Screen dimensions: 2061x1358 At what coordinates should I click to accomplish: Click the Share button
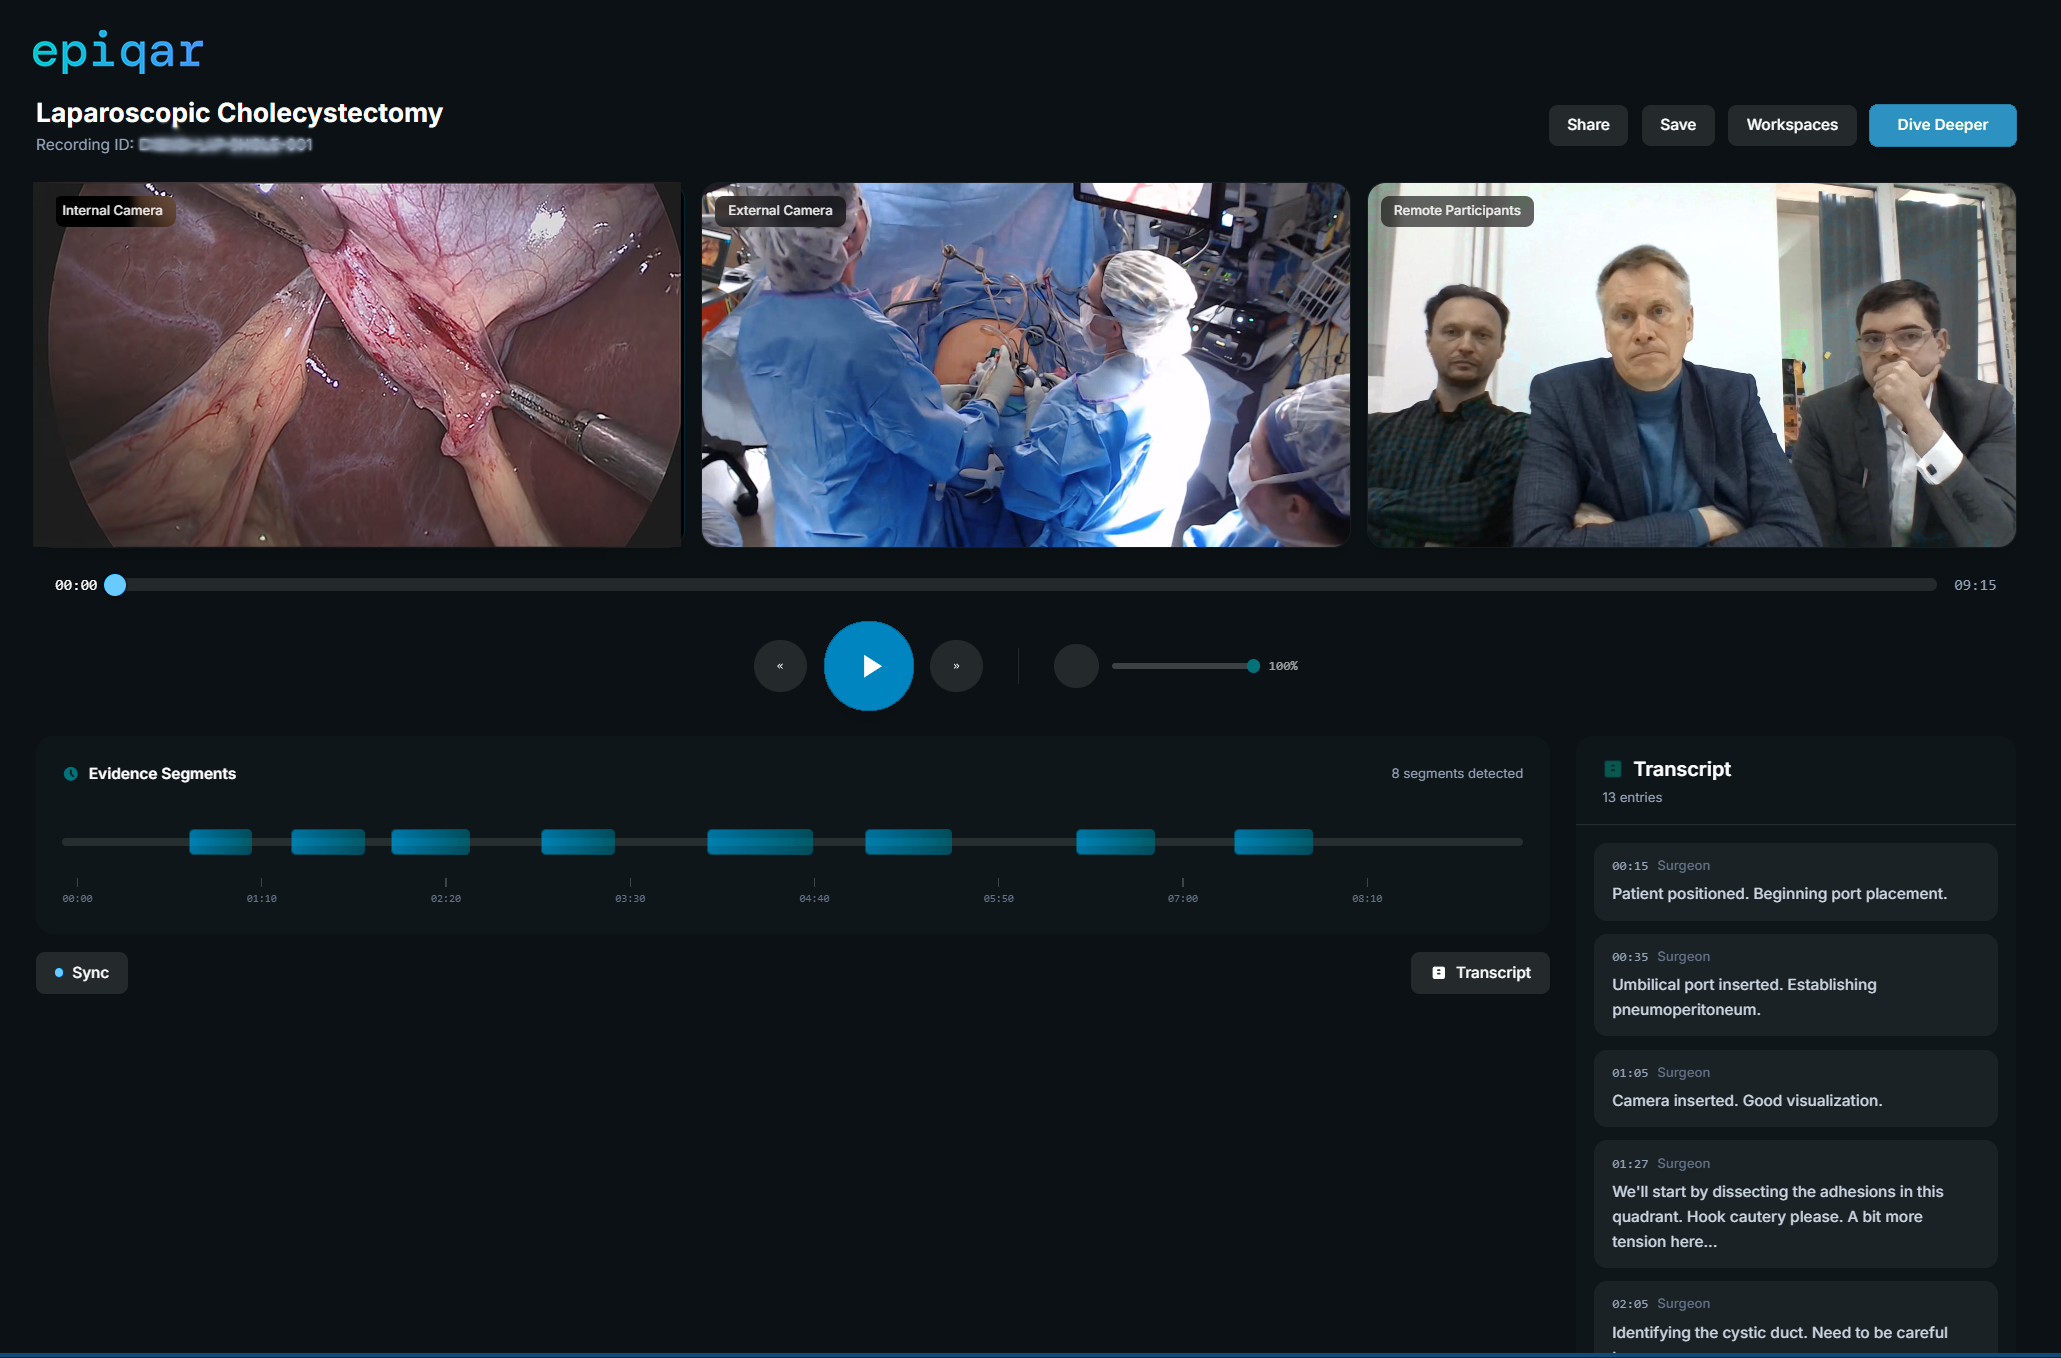(1588, 125)
